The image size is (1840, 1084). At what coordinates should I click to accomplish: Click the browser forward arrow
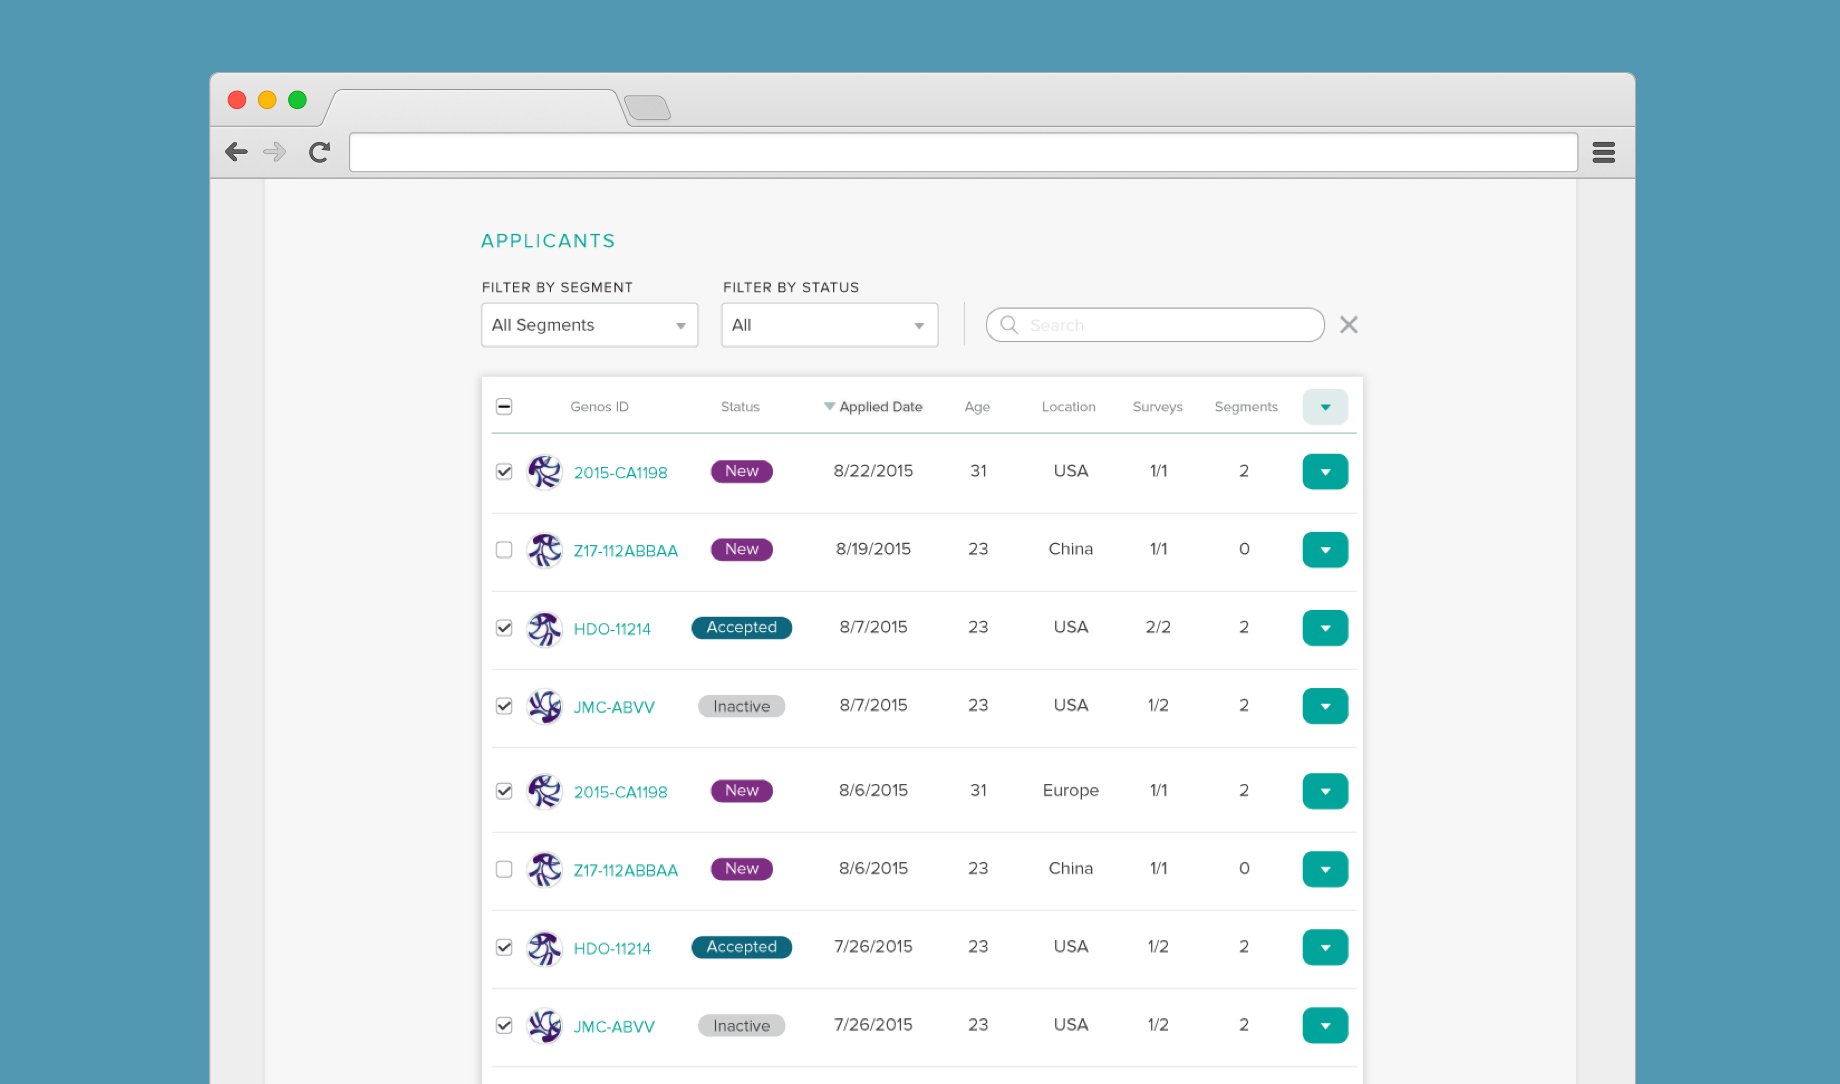click(275, 152)
